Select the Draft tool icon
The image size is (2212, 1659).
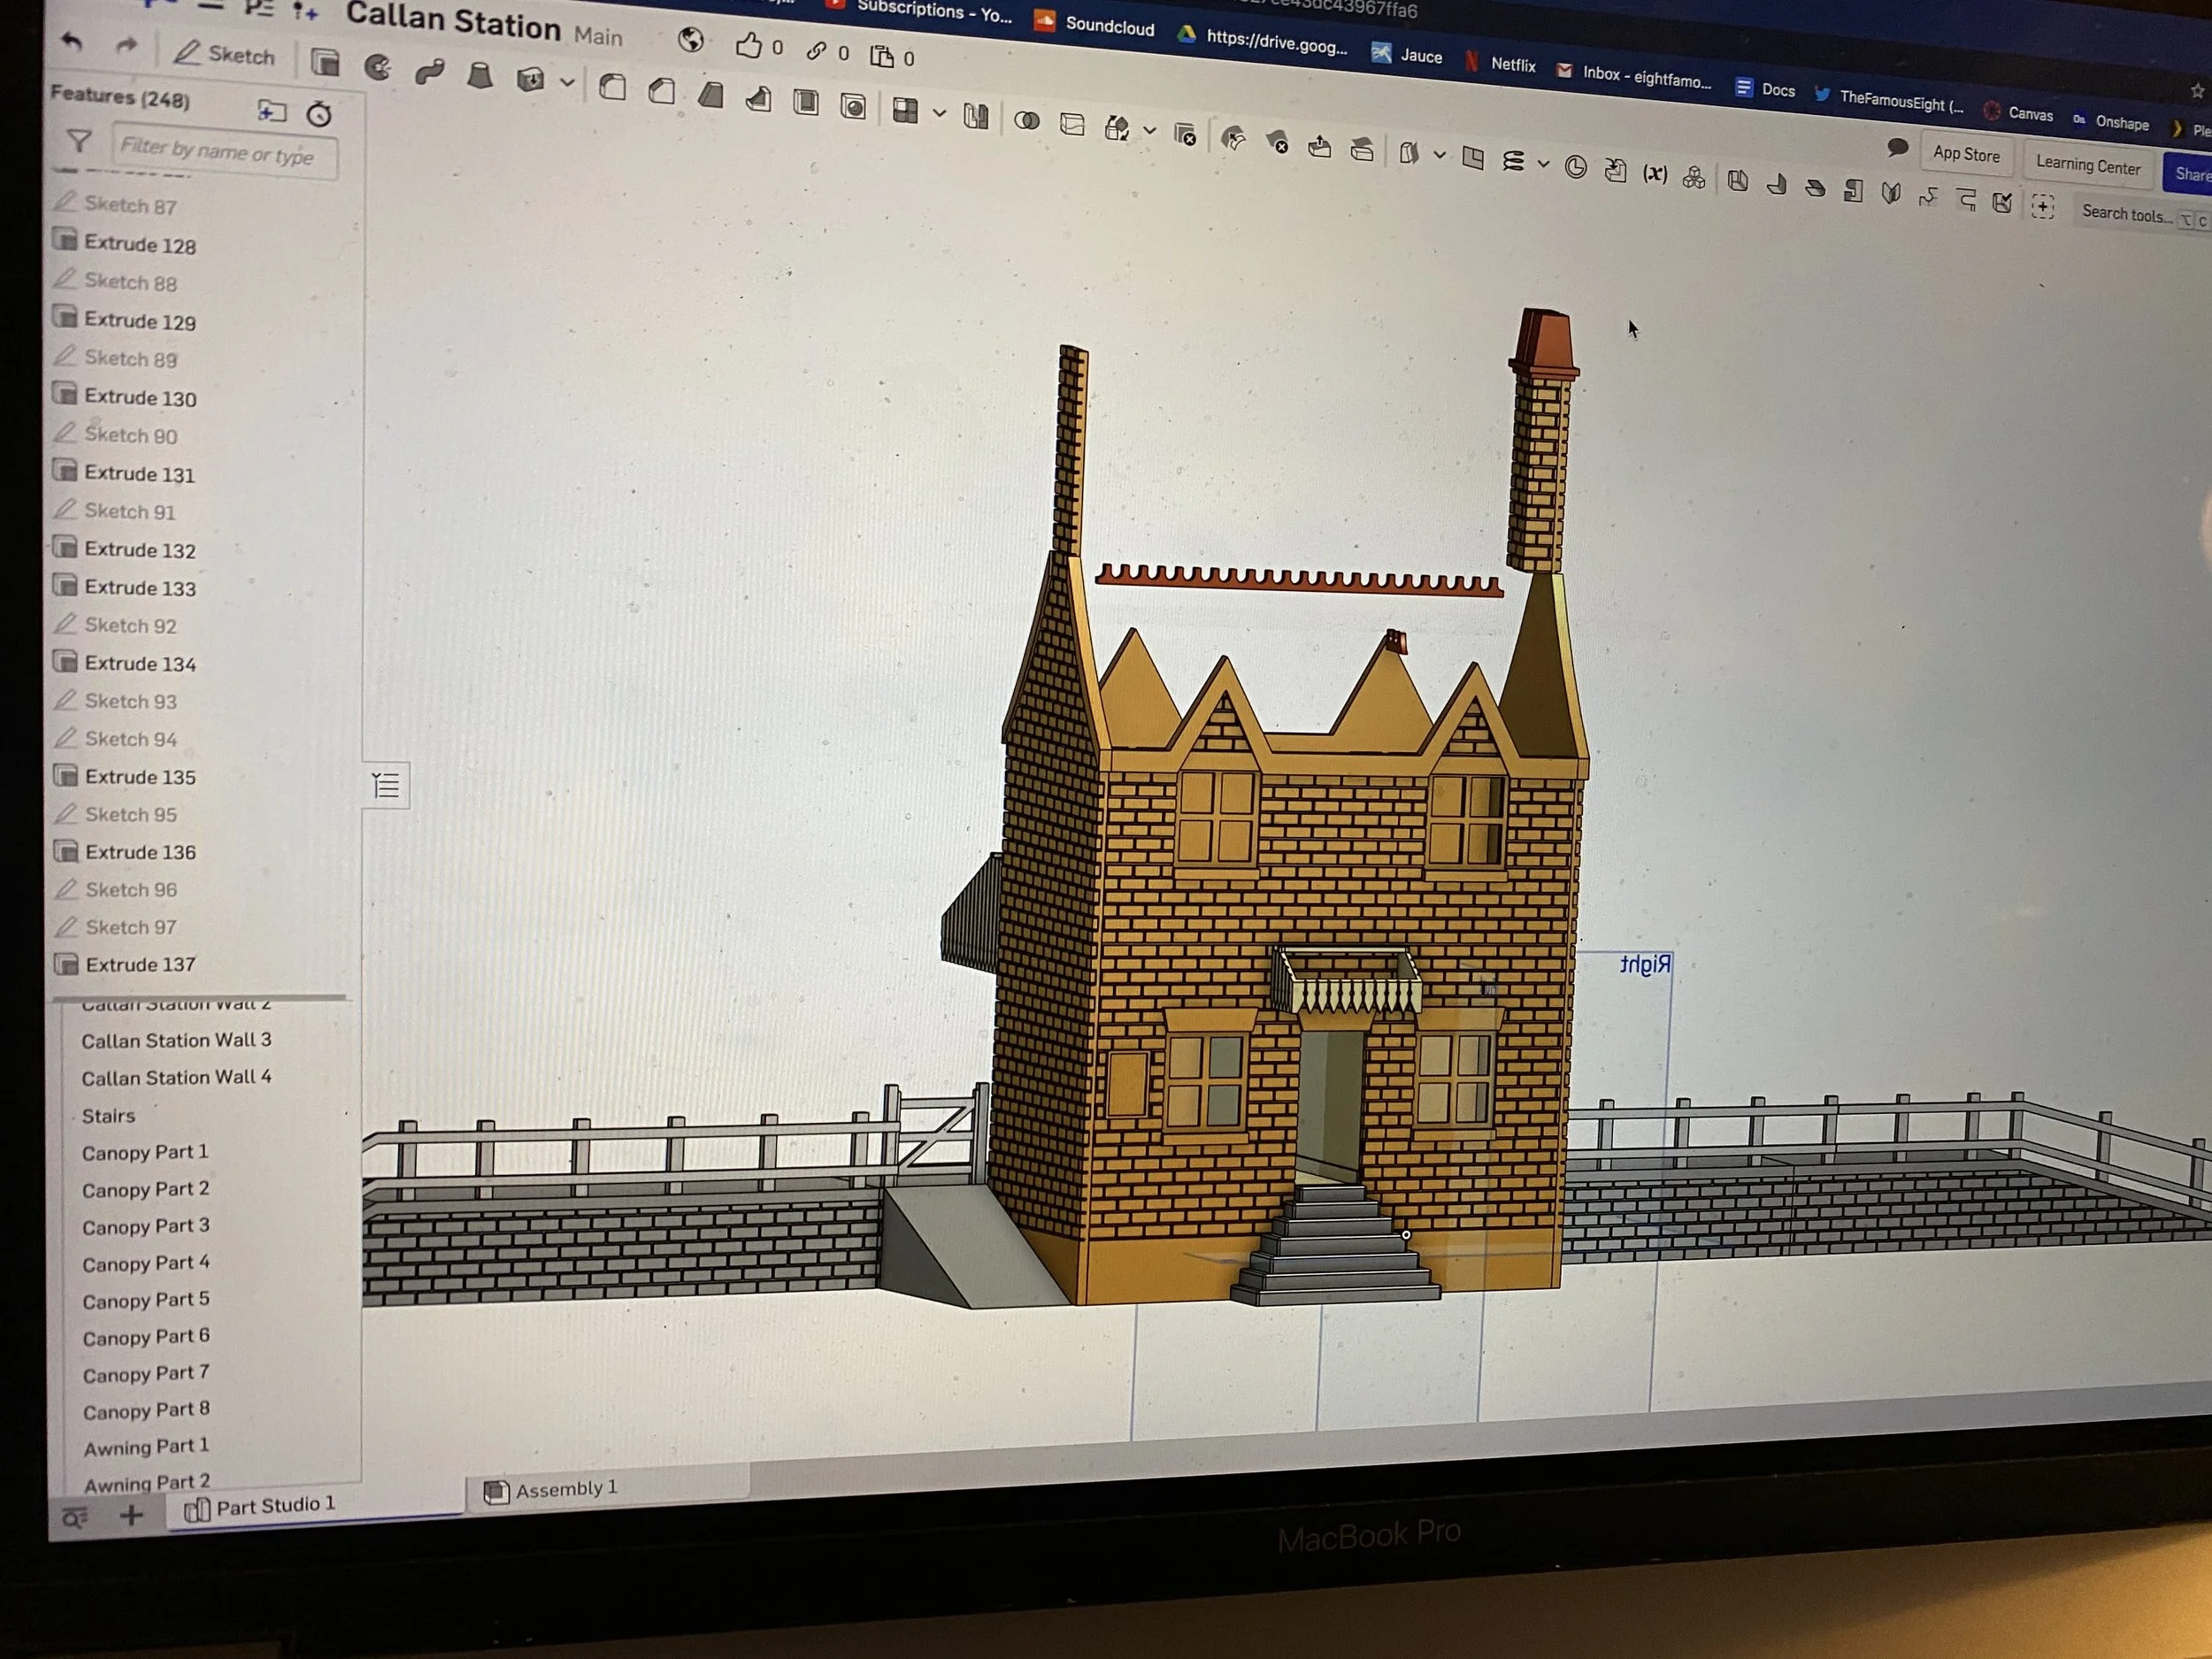[710, 95]
